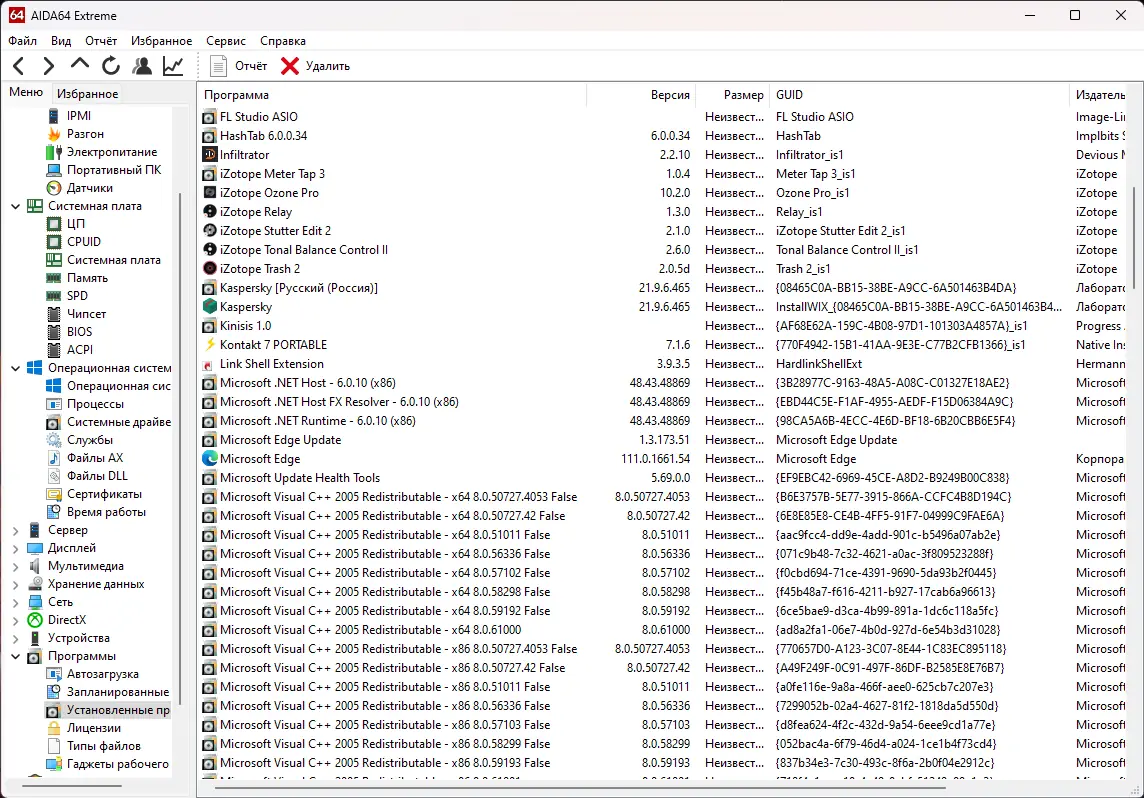Go up one level with the up arrow icon

point(80,65)
